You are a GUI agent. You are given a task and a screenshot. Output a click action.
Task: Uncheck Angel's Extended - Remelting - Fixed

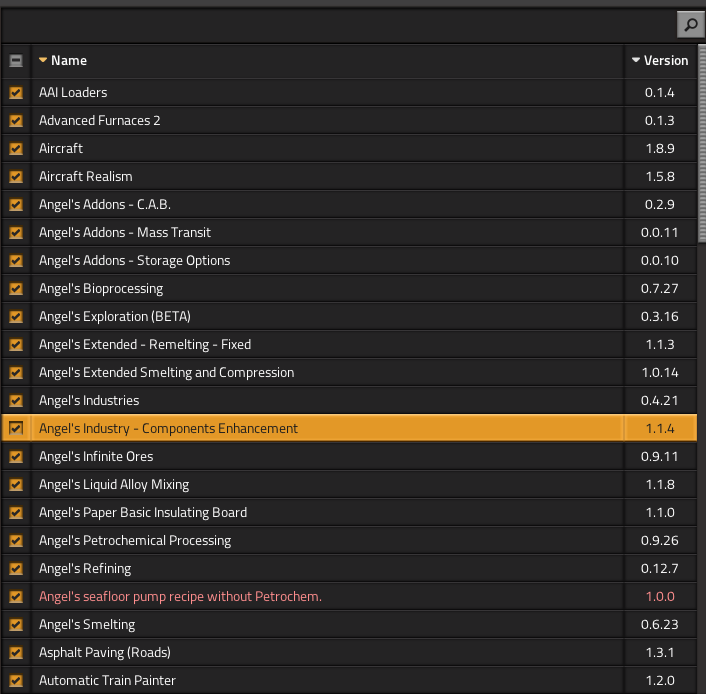pyautogui.click(x=16, y=344)
